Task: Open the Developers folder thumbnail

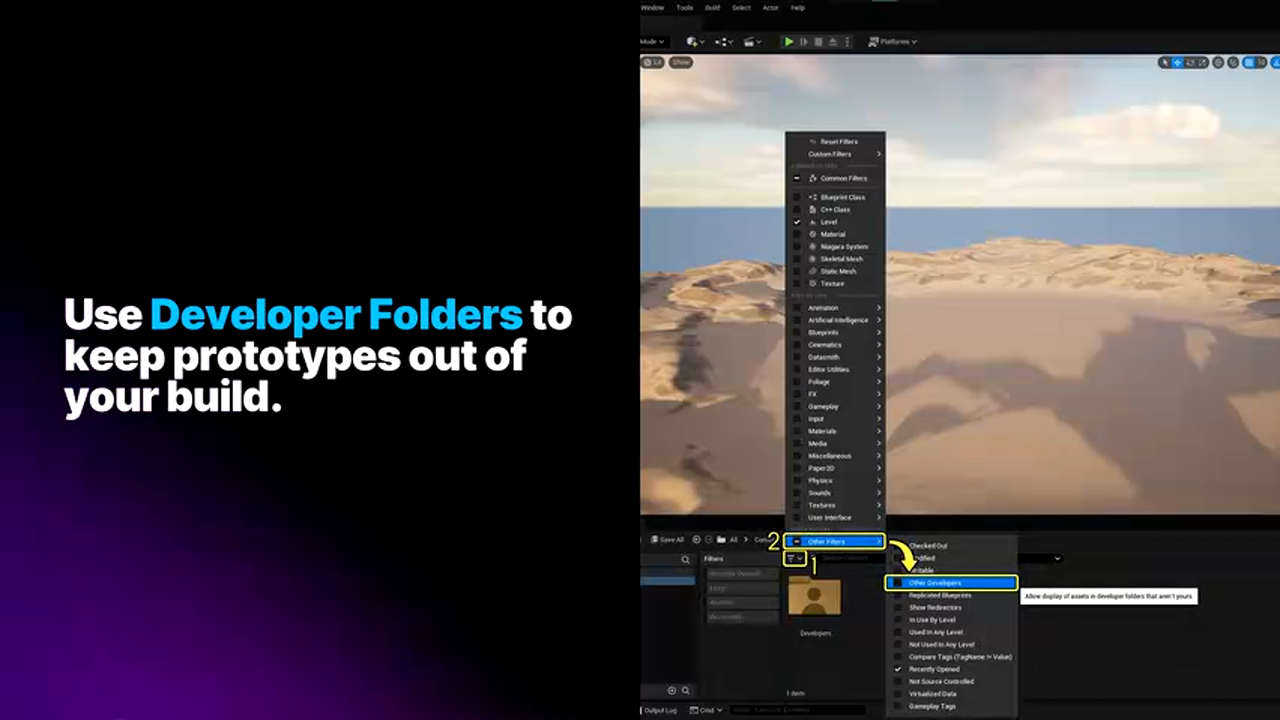Action: [814, 598]
